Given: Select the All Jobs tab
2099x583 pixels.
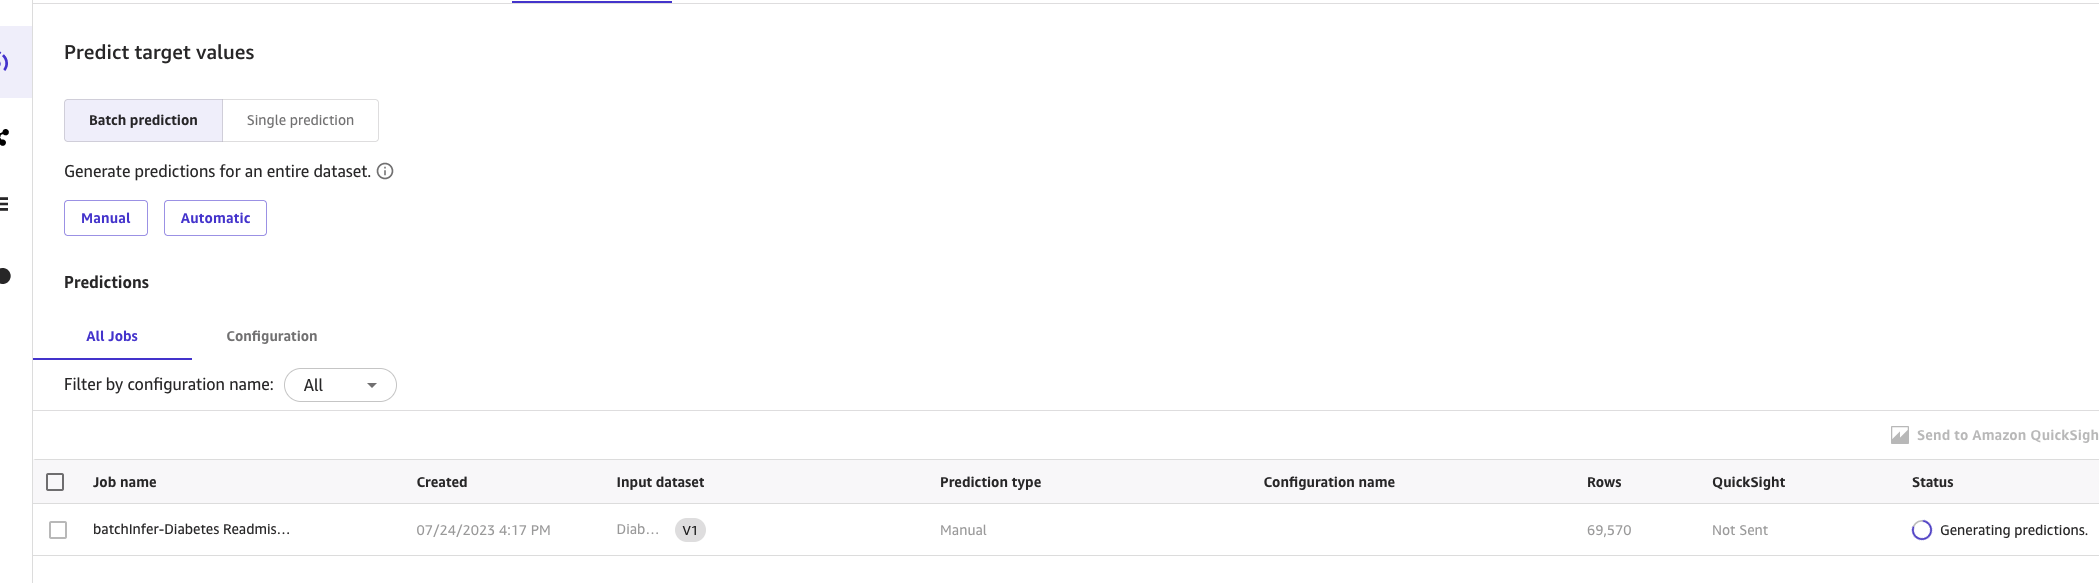Looking at the screenshot, I should click(112, 336).
